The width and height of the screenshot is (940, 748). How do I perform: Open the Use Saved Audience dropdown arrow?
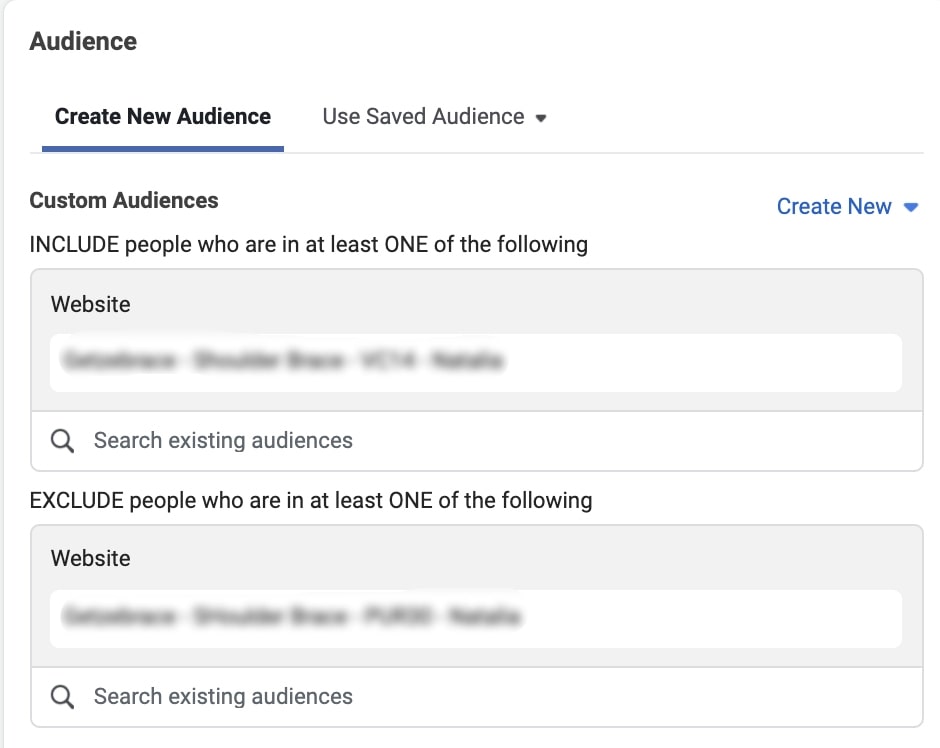point(541,118)
